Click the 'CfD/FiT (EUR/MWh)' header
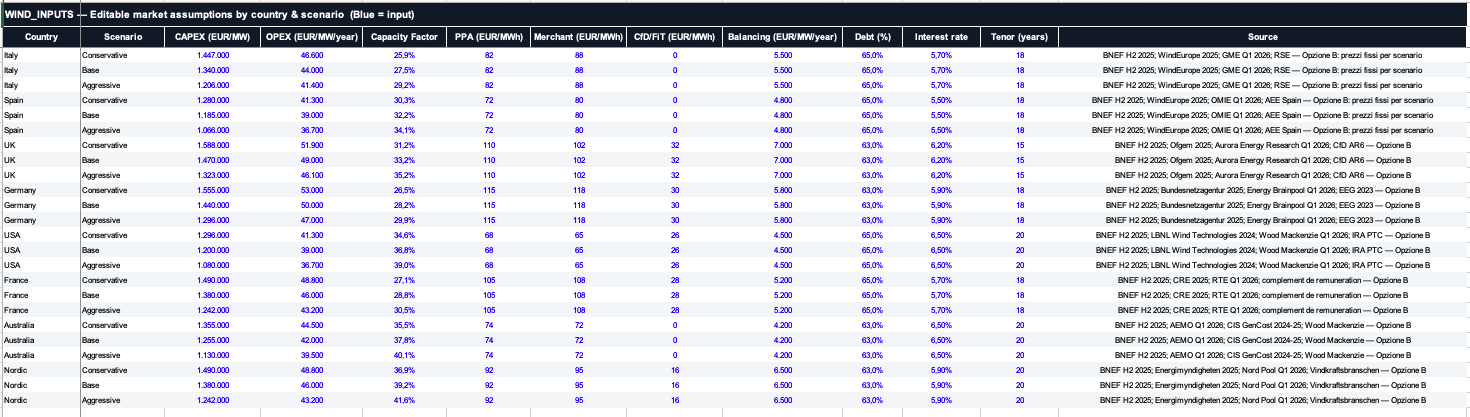The height and width of the screenshot is (417, 1470). click(x=674, y=37)
